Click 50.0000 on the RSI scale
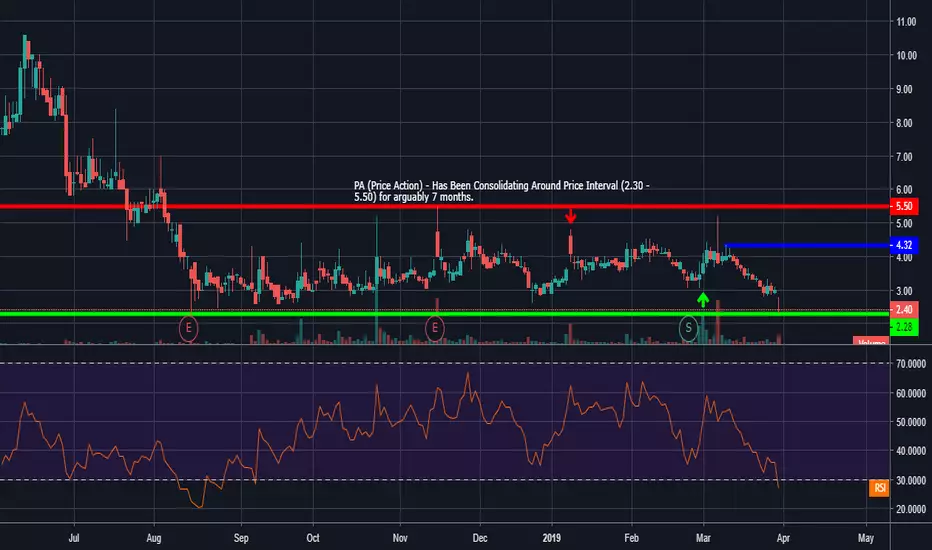 [911, 422]
